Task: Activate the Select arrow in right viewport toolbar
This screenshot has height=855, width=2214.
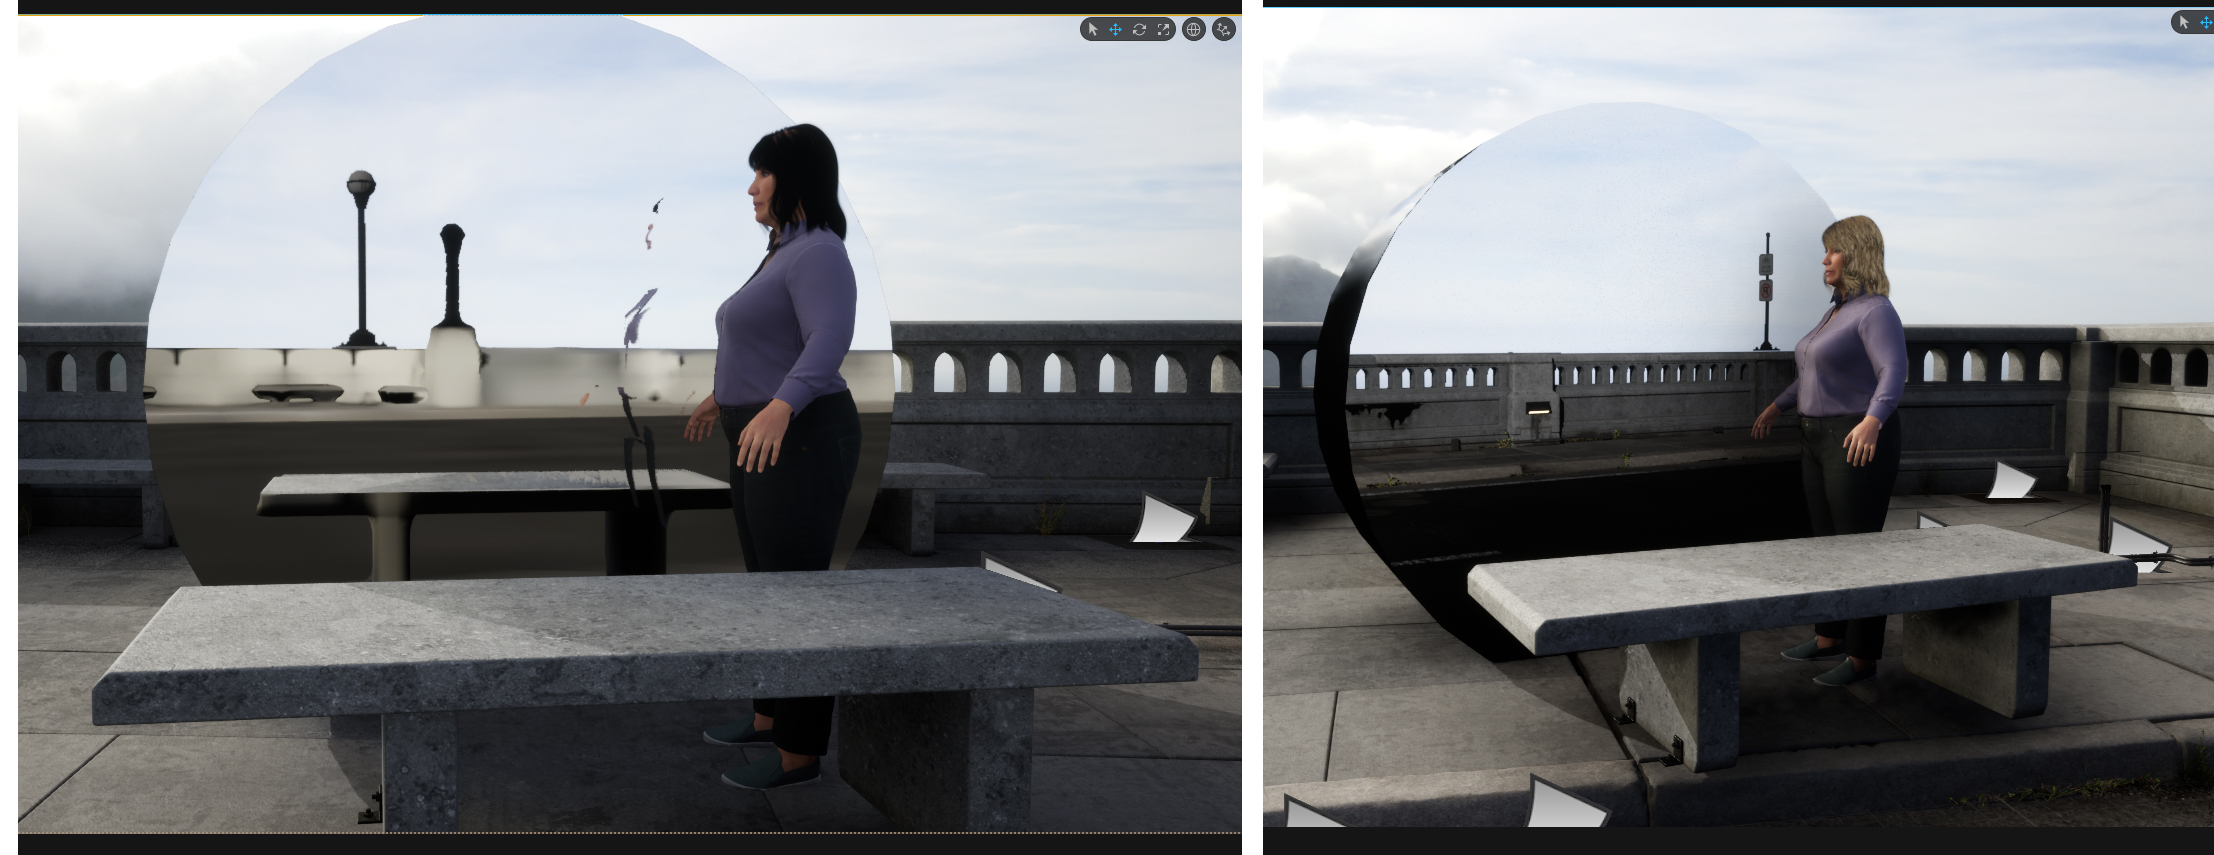Action: (2184, 22)
